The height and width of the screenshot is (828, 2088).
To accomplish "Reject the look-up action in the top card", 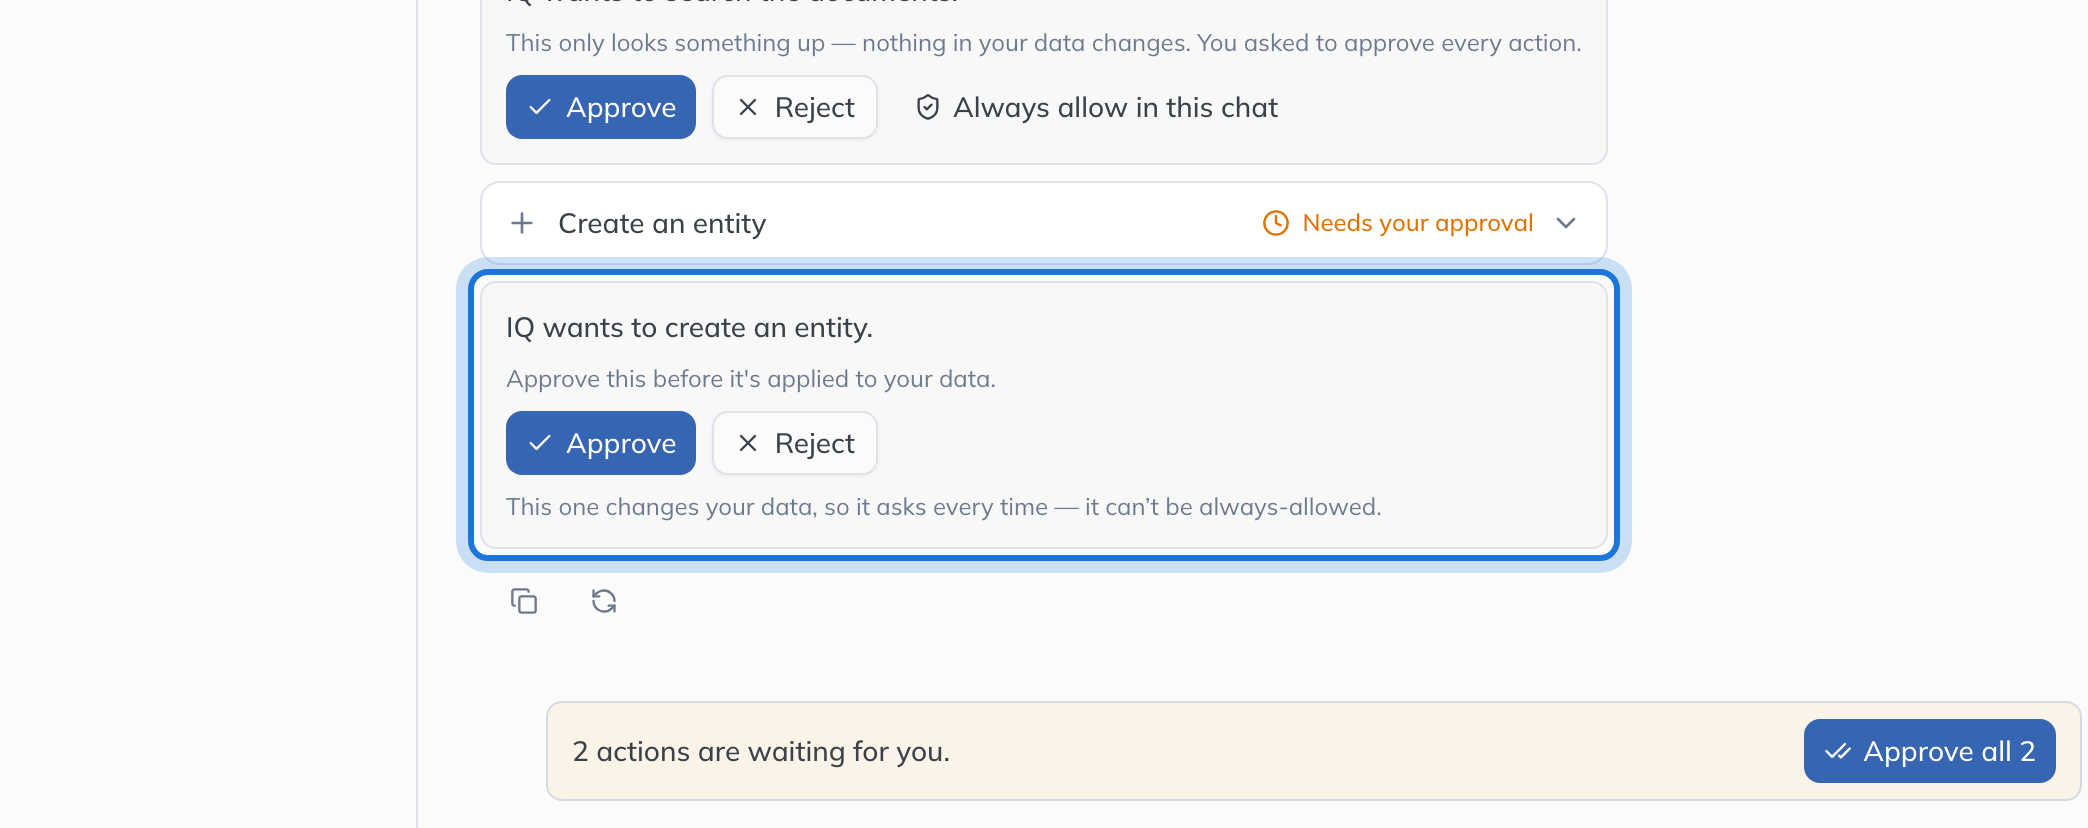I will pos(795,107).
